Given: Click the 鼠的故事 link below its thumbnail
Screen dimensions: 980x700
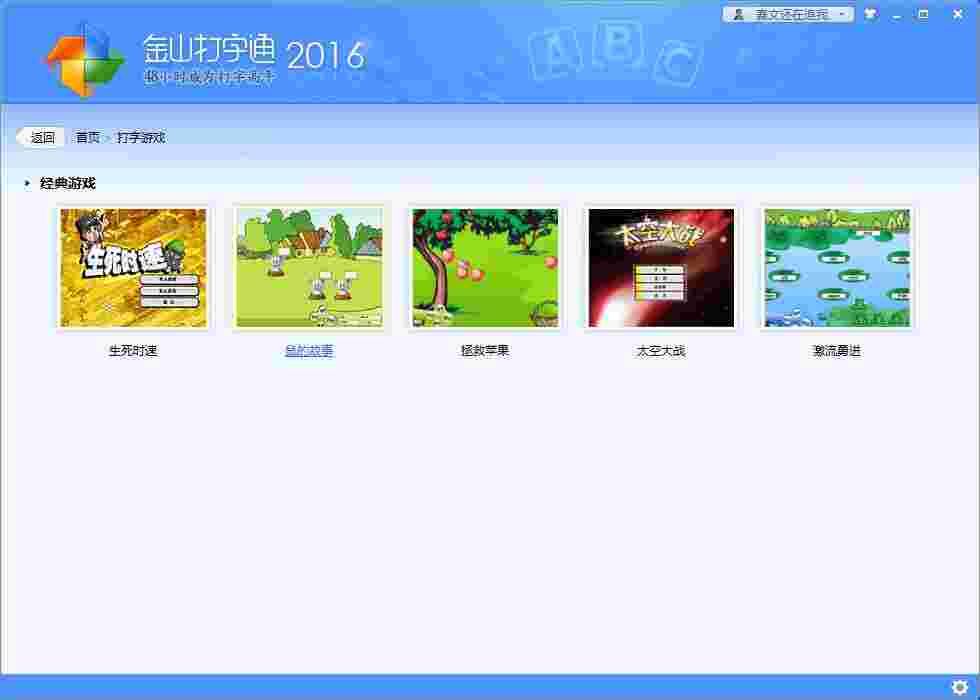Looking at the screenshot, I should pos(308,351).
